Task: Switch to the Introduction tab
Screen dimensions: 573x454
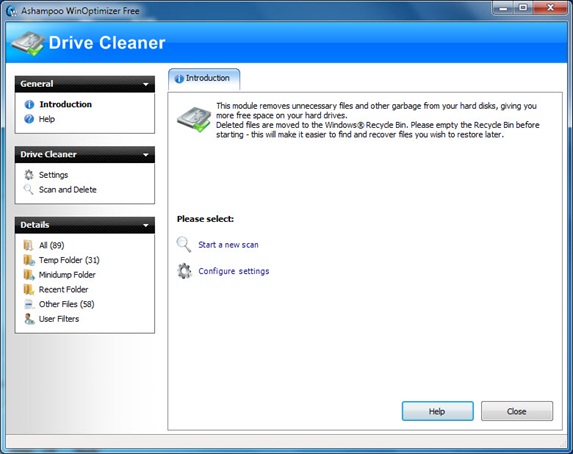Action: (204, 79)
